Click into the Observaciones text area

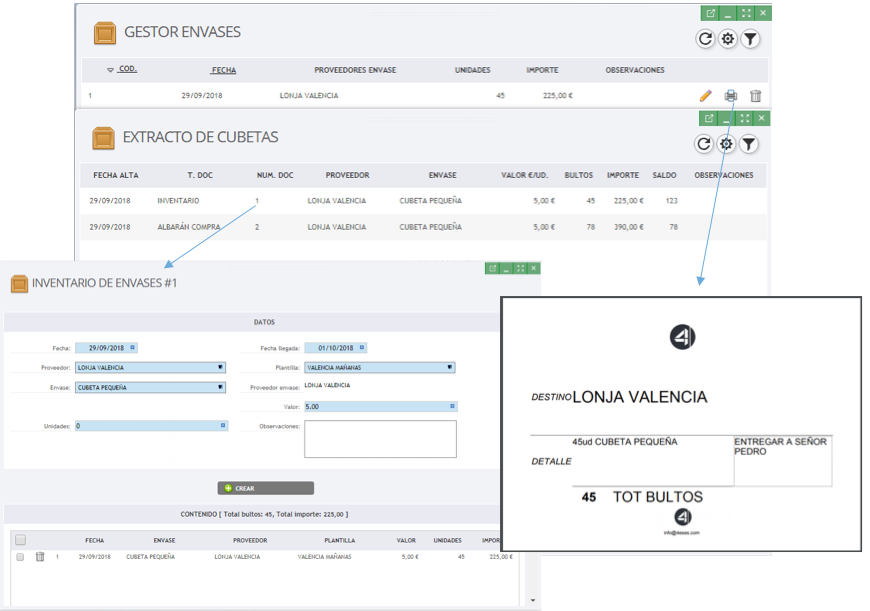[x=380, y=438]
